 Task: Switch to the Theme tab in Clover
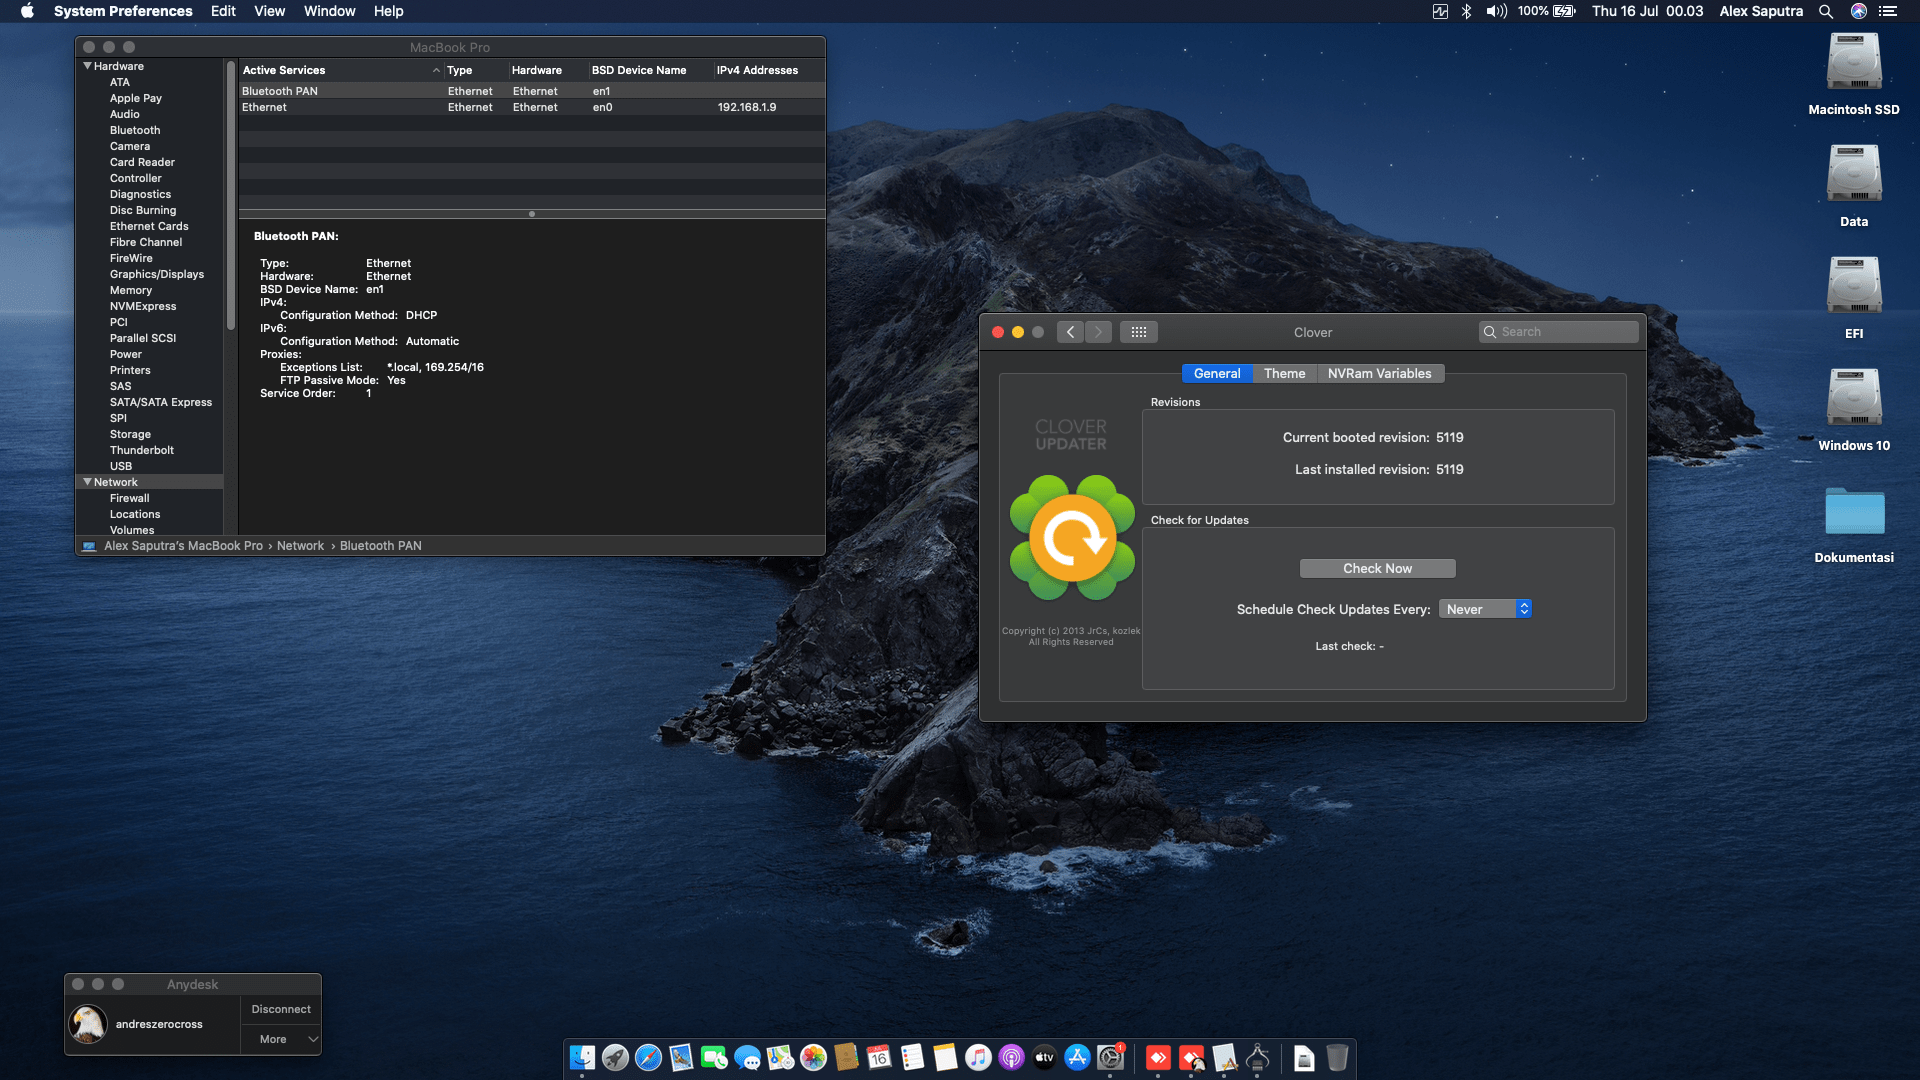point(1284,373)
